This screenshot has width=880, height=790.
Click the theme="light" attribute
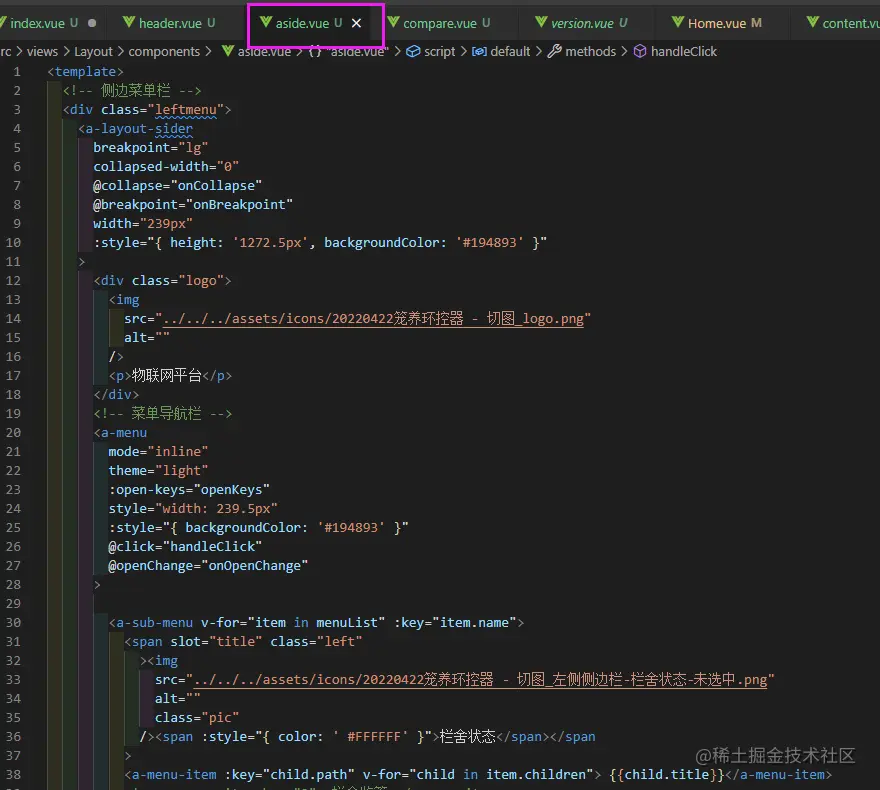pyautogui.click(x=158, y=471)
